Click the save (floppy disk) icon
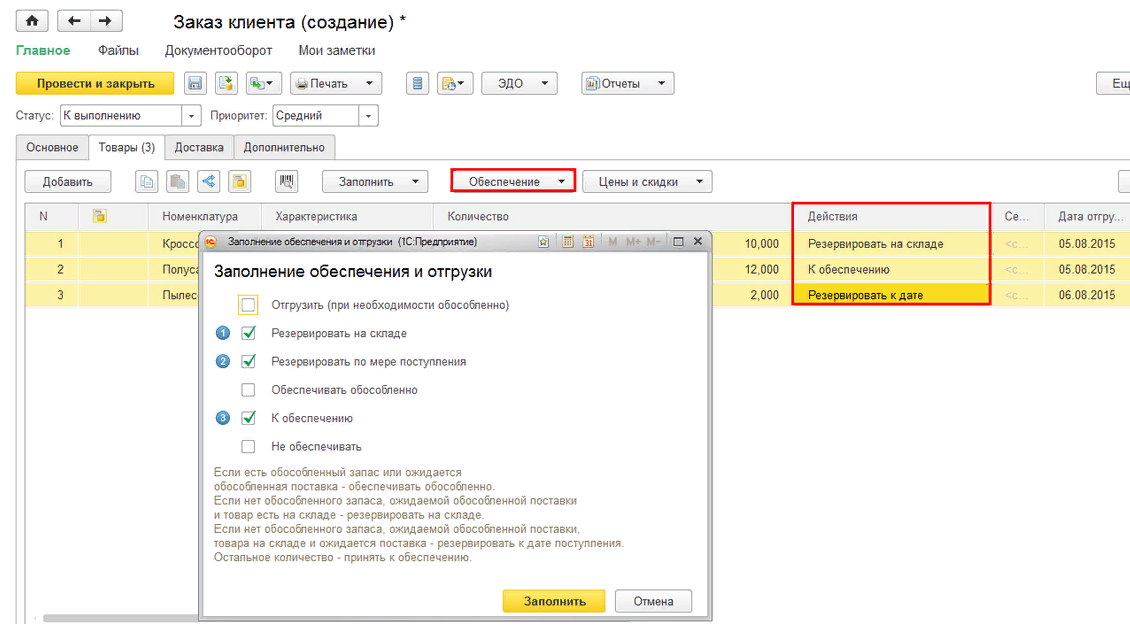This screenshot has height=626, width=1130. pyautogui.click(x=195, y=84)
